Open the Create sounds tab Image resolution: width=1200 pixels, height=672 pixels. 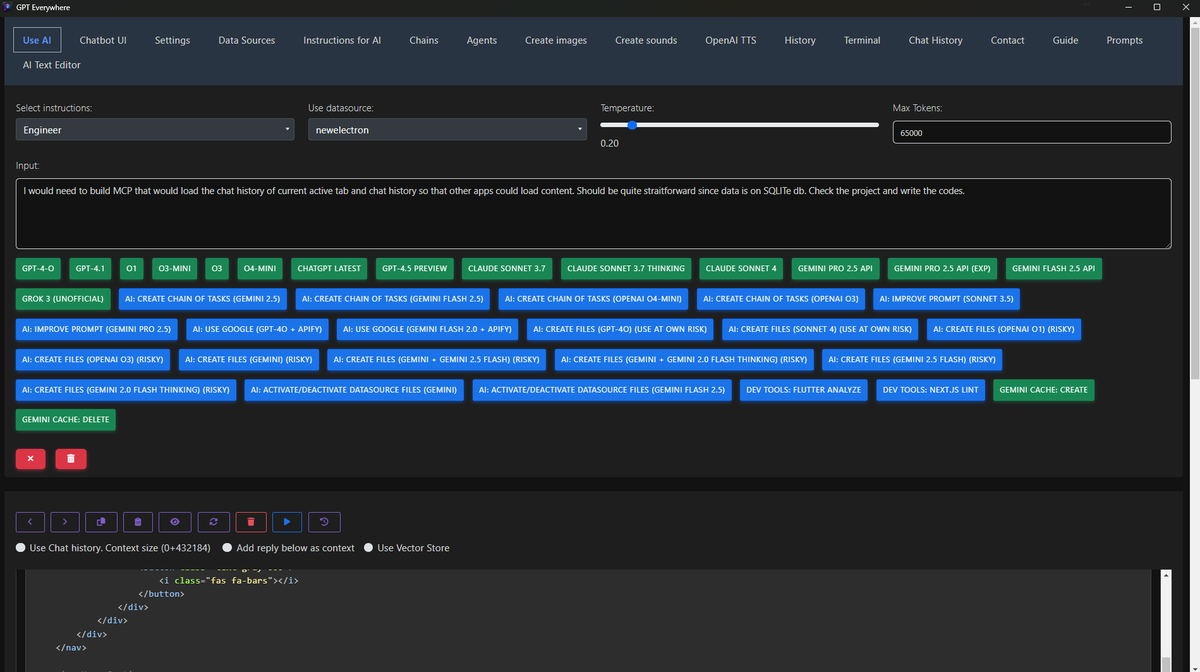646,40
